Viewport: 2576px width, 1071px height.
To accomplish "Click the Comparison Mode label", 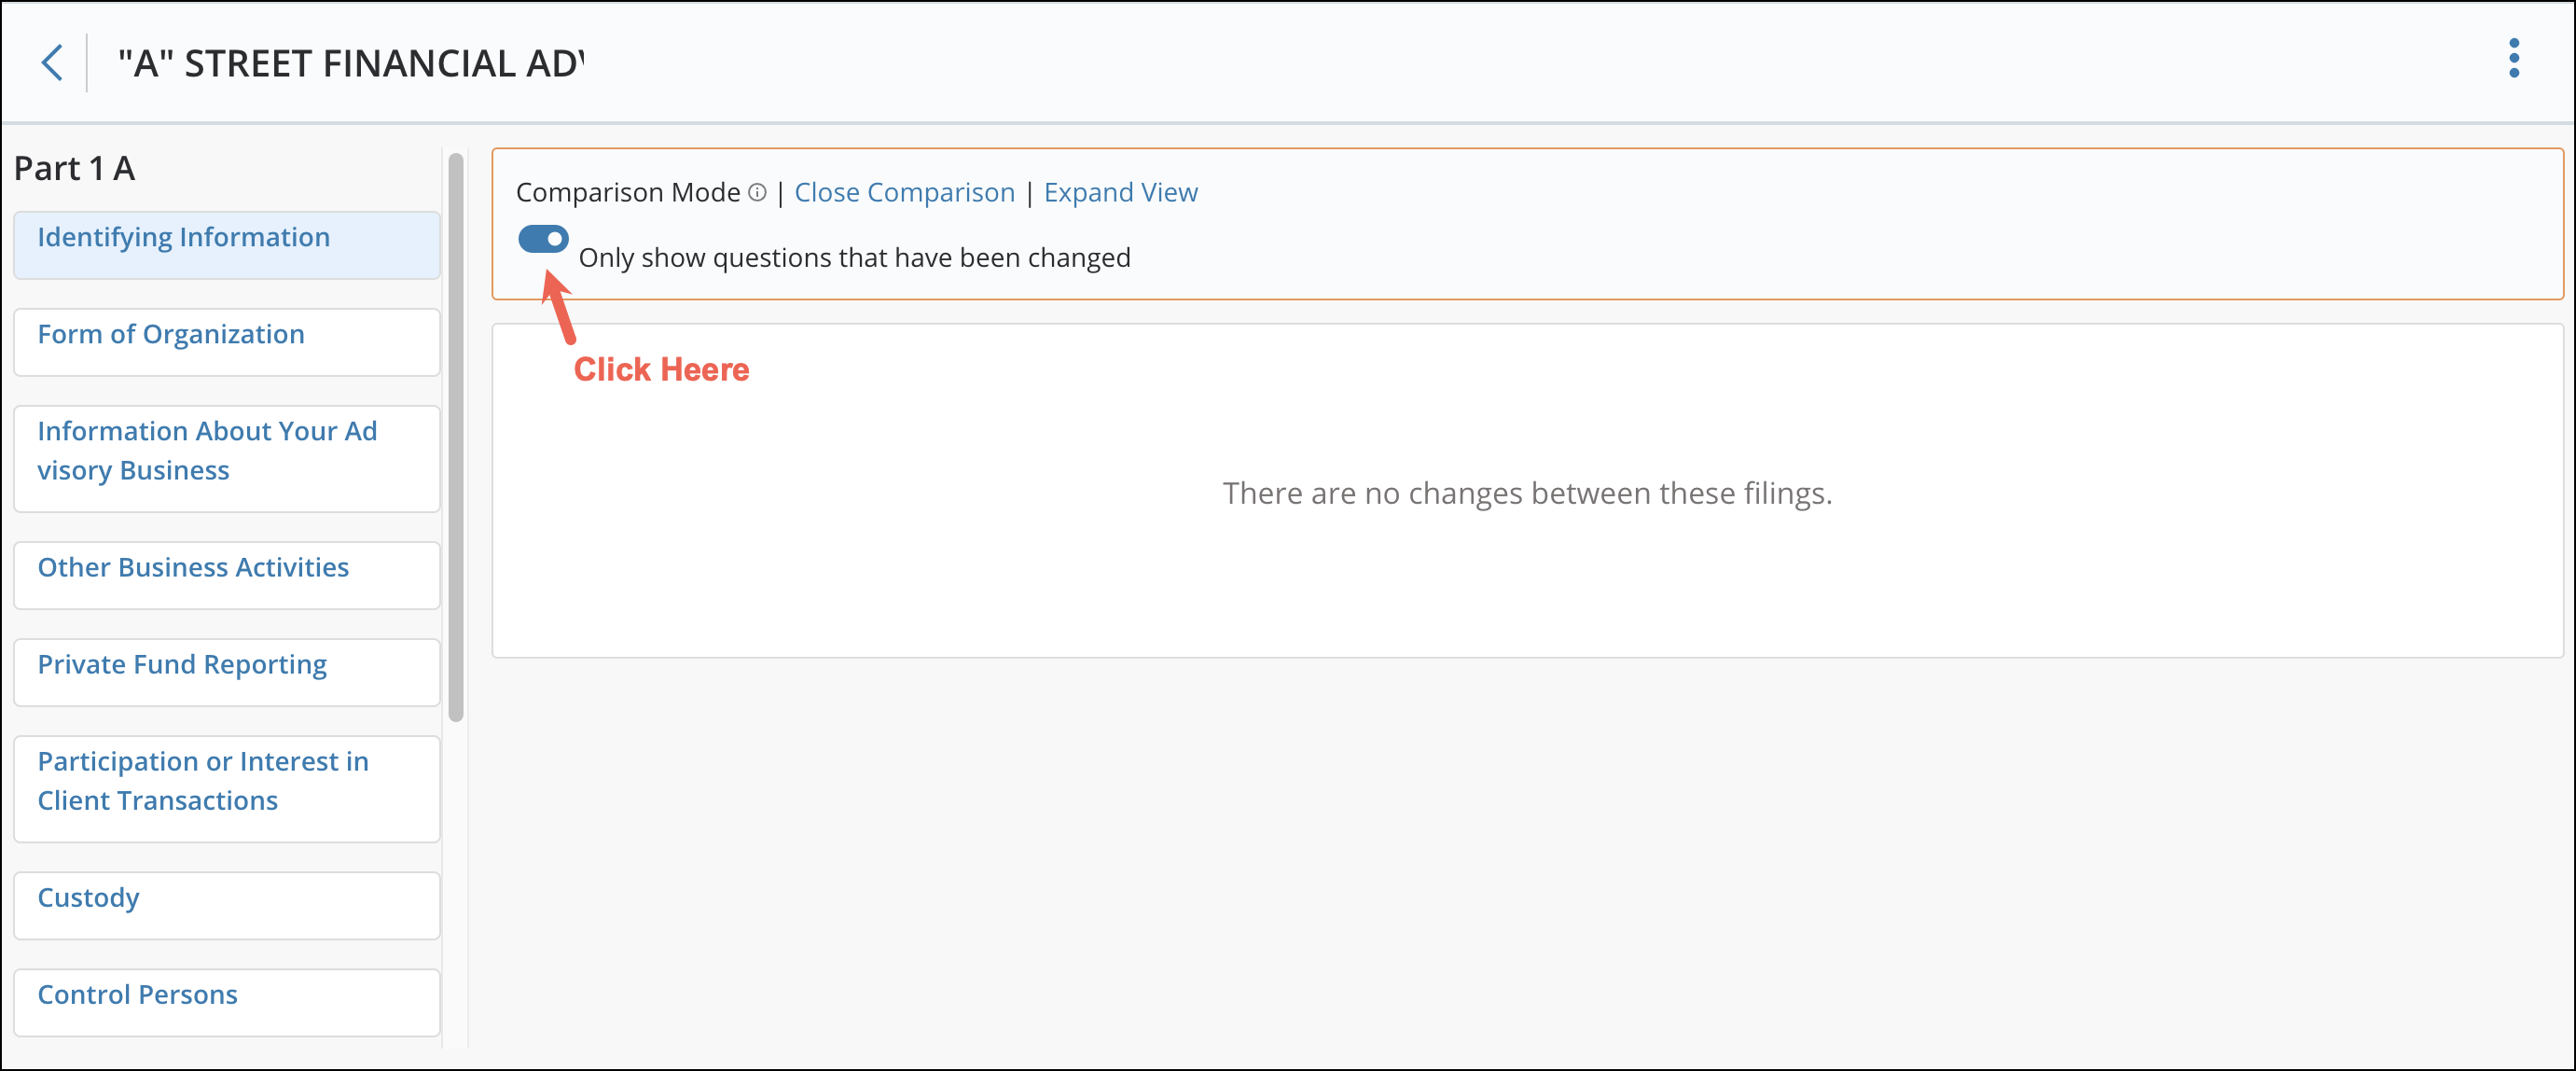I will [x=628, y=192].
